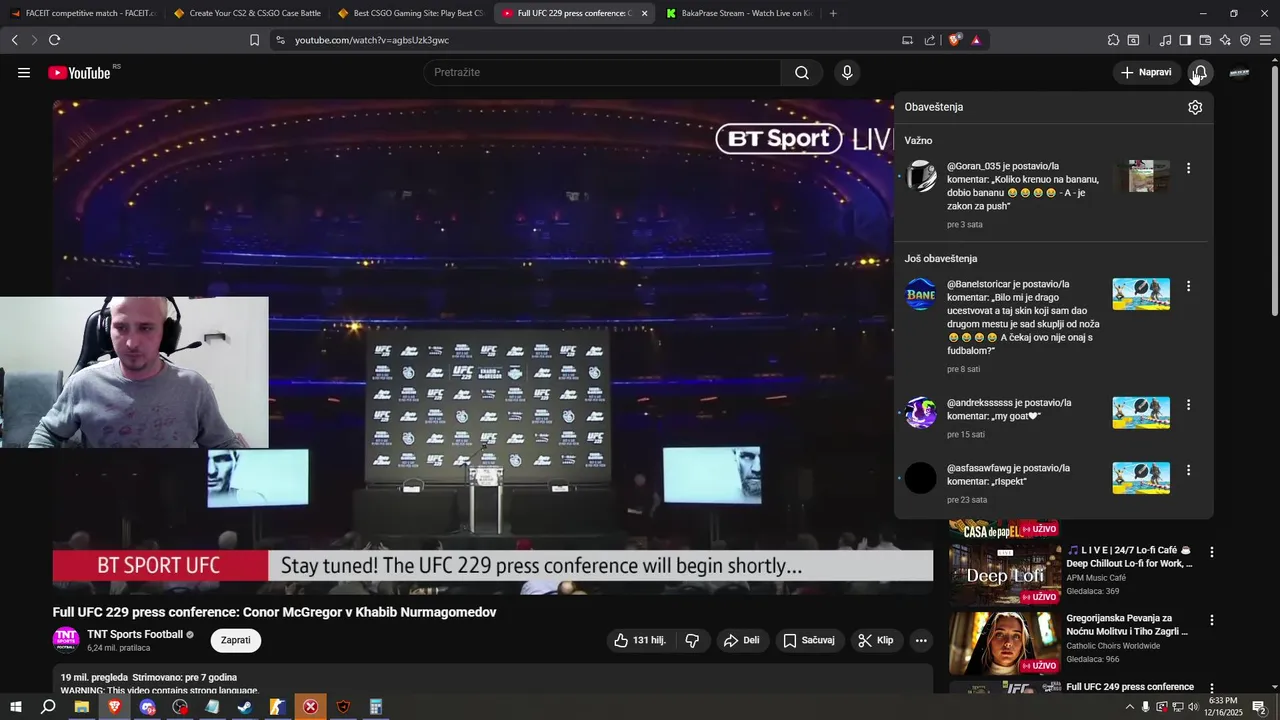The image size is (1280, 720).
Task: Open Brave VPN shield icon
Action: (1245, 40)
